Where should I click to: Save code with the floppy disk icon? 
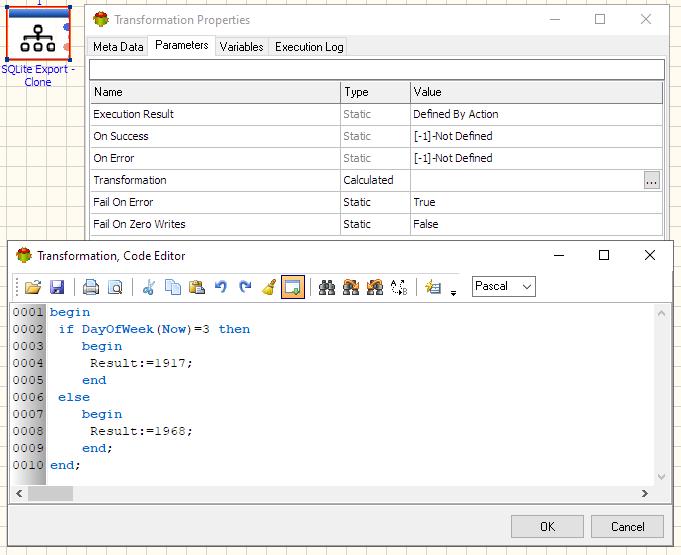57,287
